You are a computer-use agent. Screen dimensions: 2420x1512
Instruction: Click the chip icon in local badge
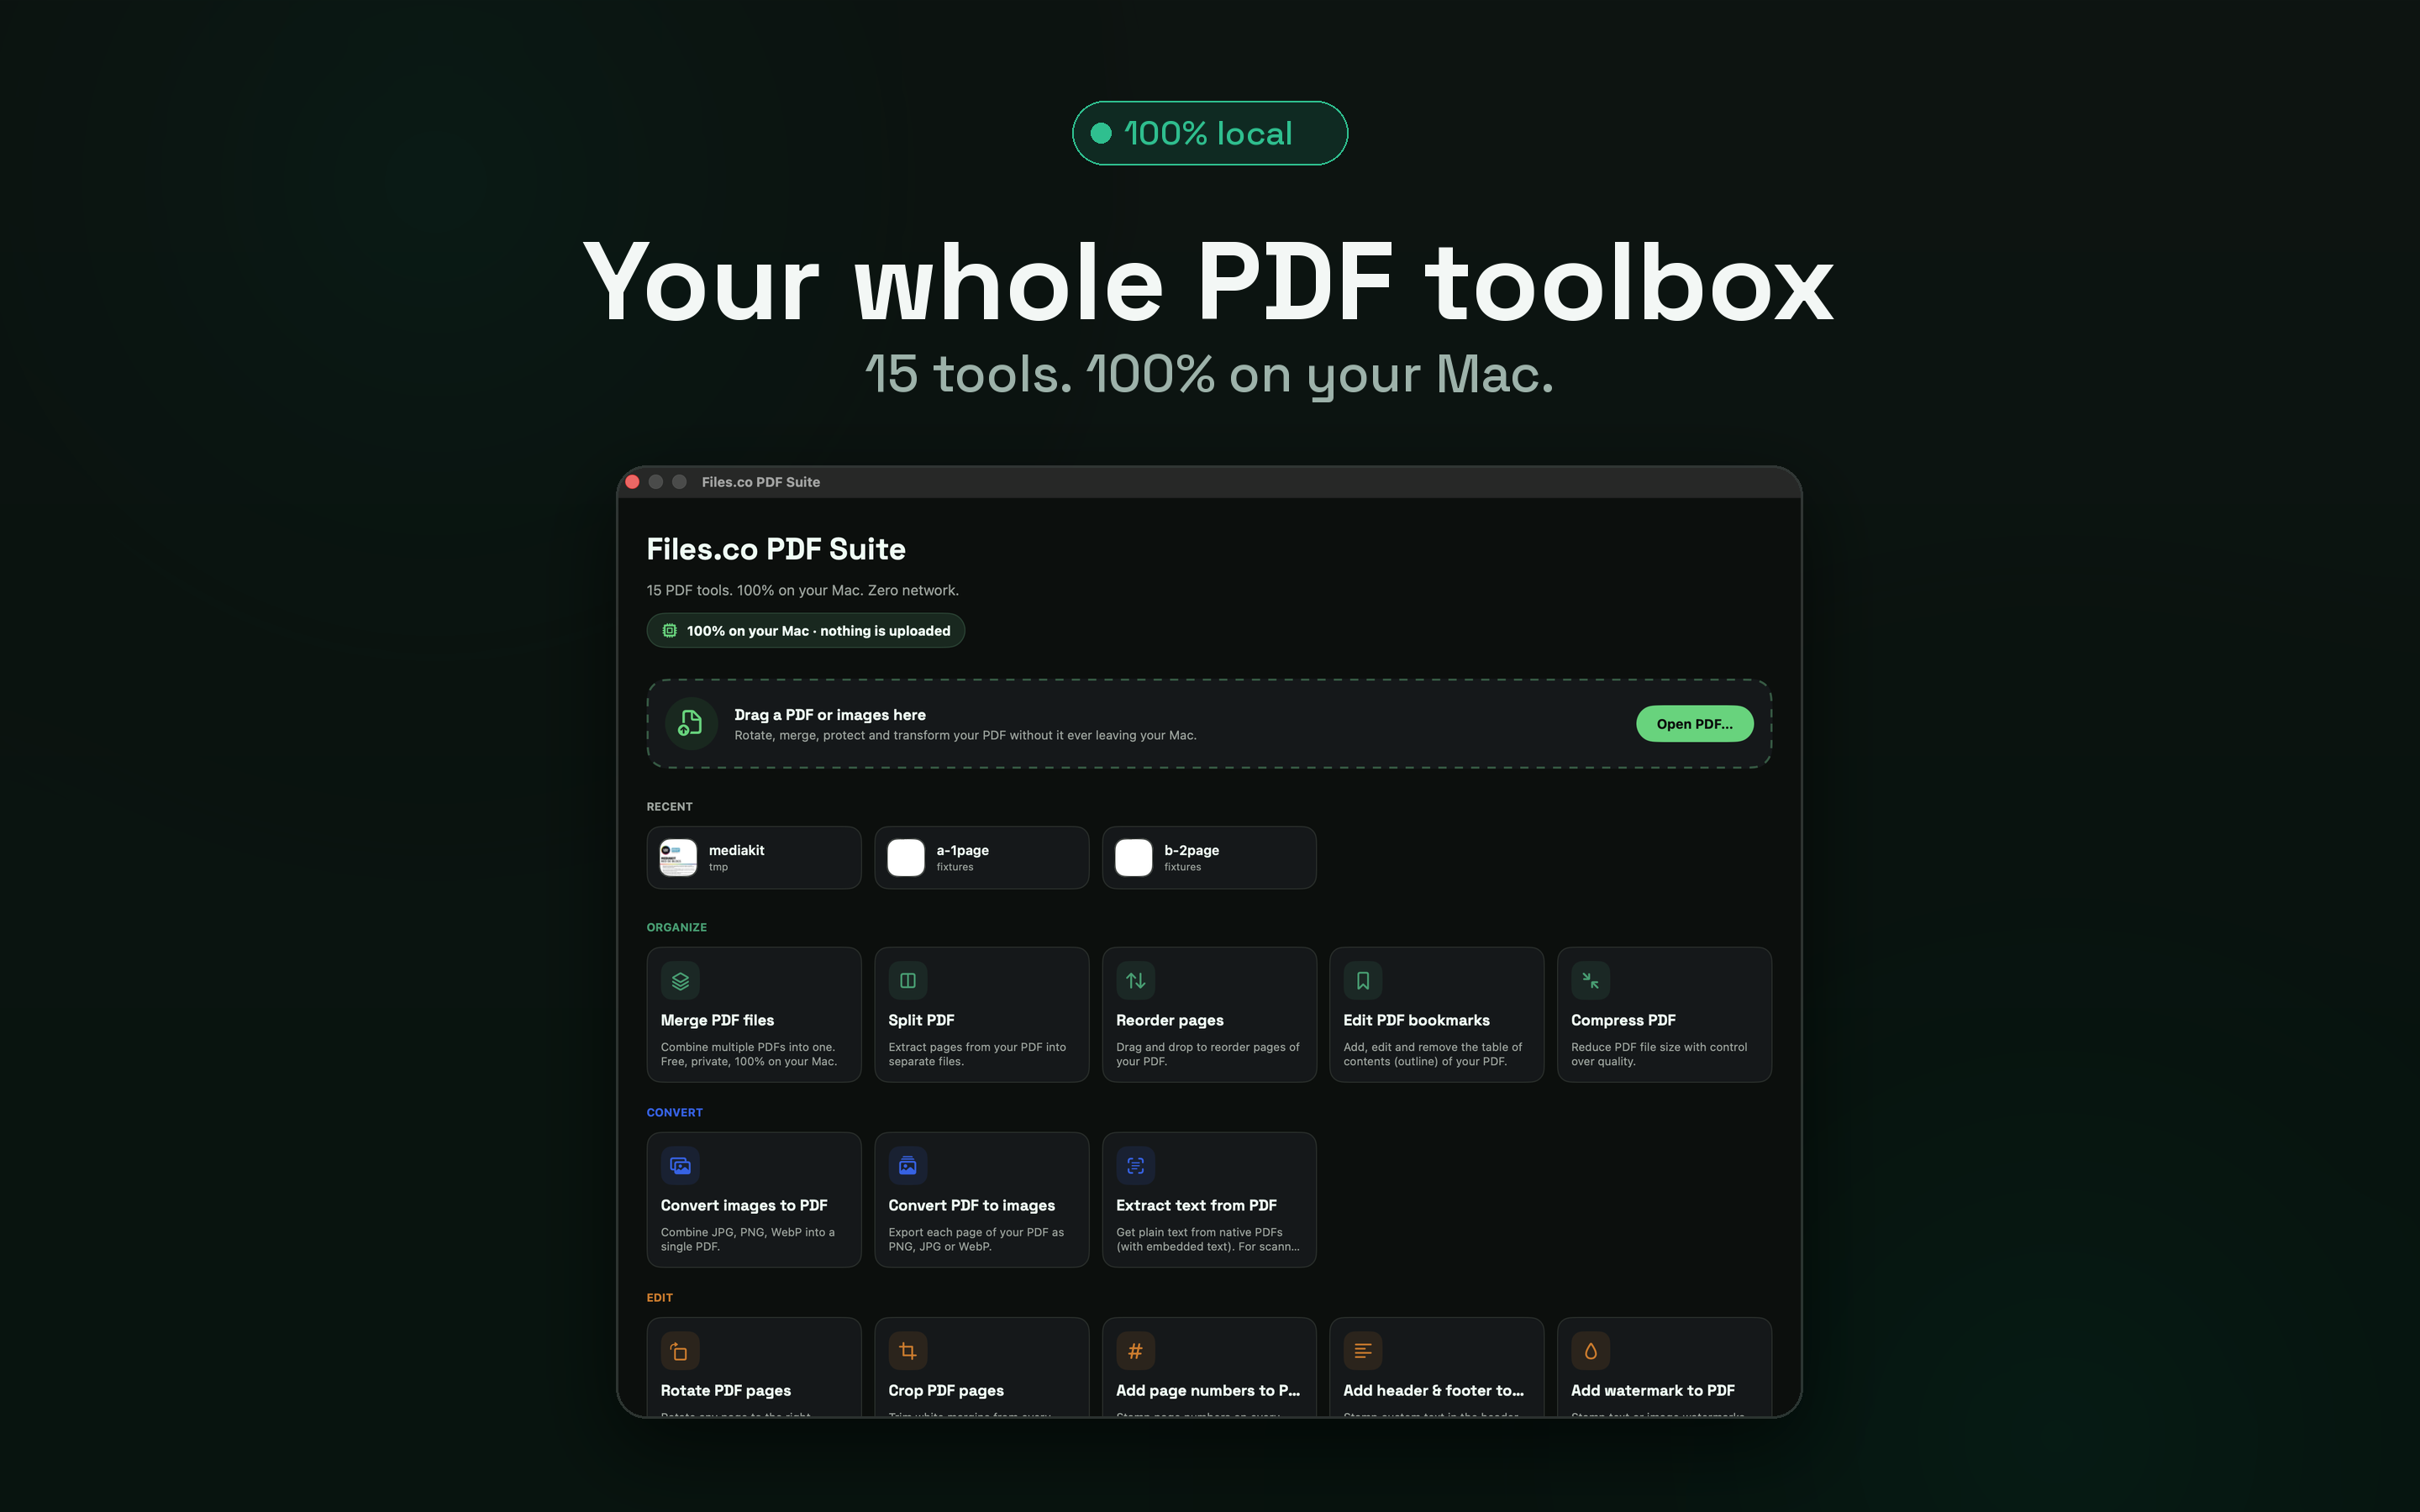(670, 631)
